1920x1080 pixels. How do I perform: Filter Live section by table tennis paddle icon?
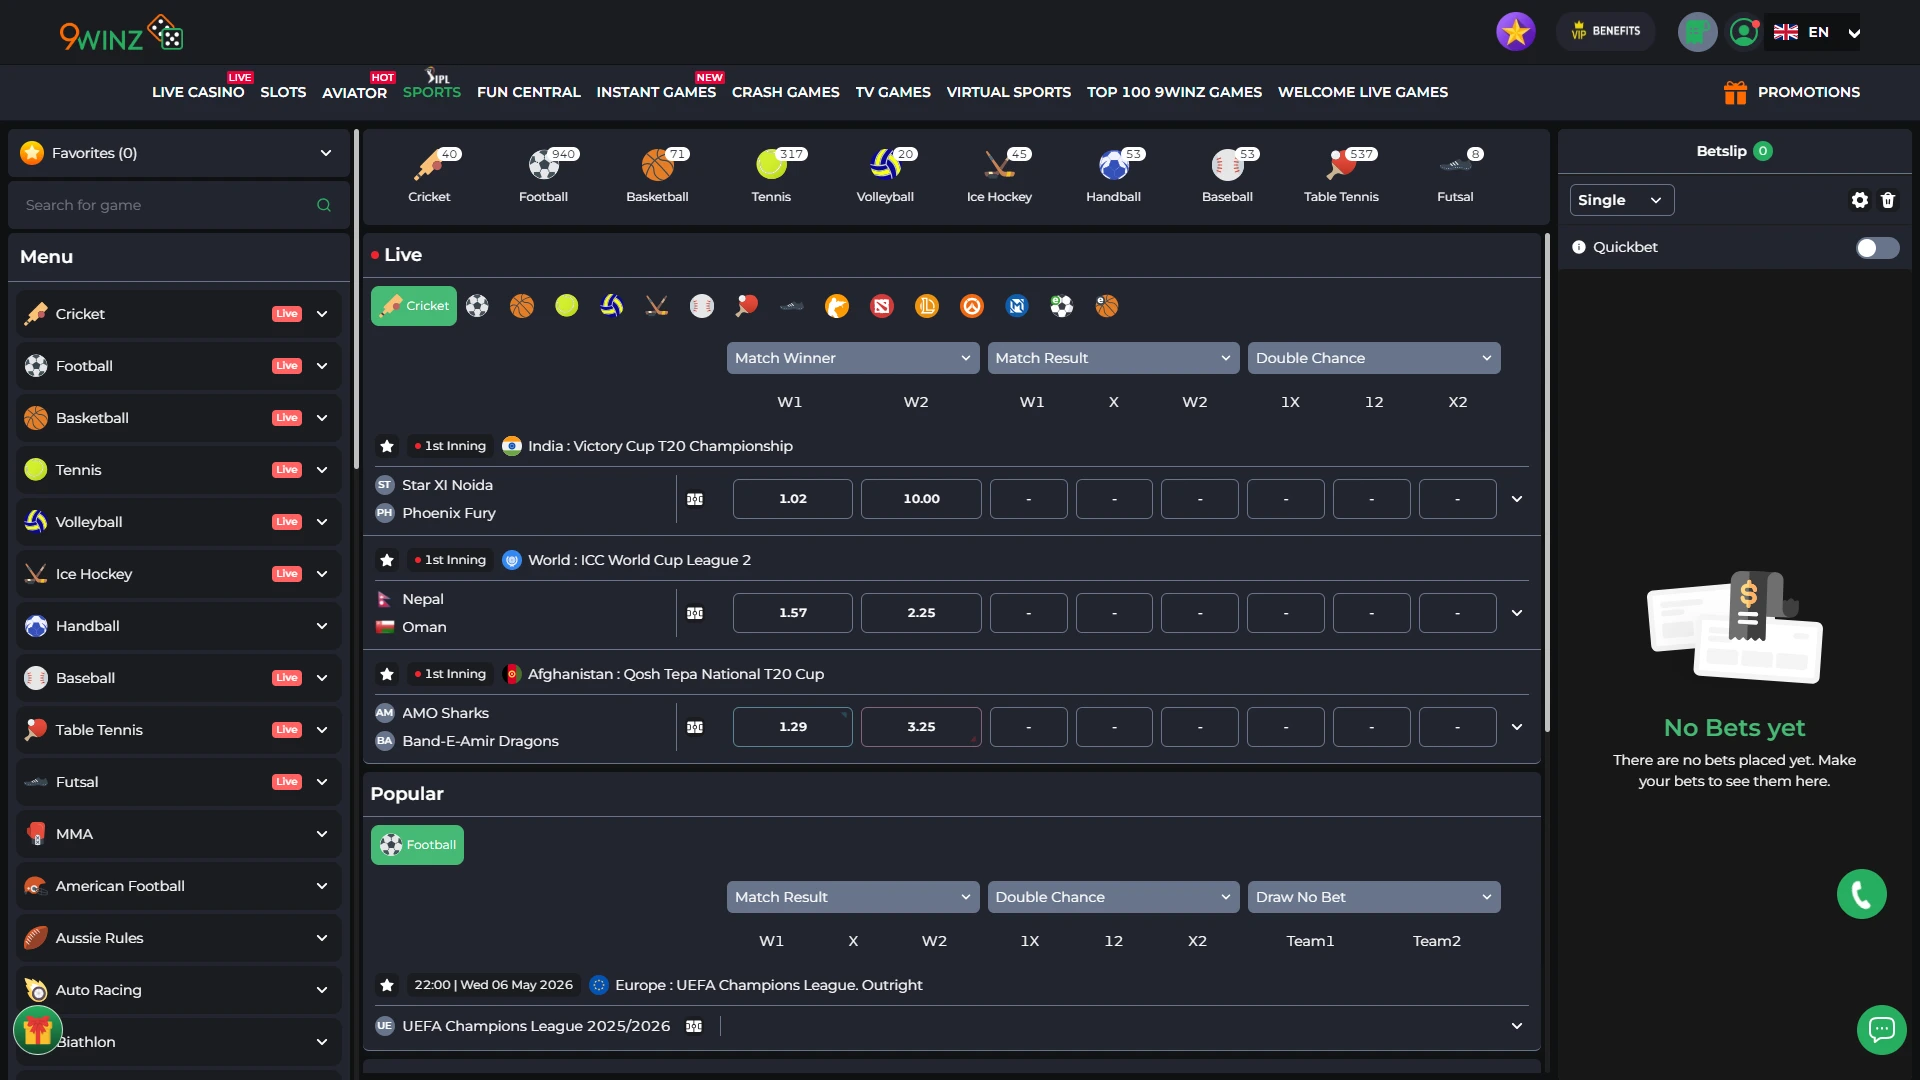pos(747,306)
